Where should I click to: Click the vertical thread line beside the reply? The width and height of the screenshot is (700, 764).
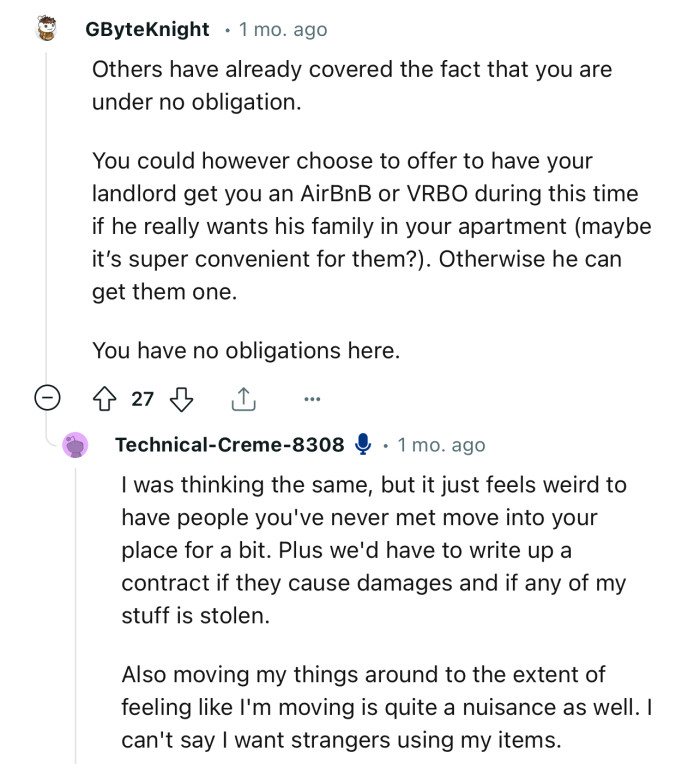coord(78,600)
